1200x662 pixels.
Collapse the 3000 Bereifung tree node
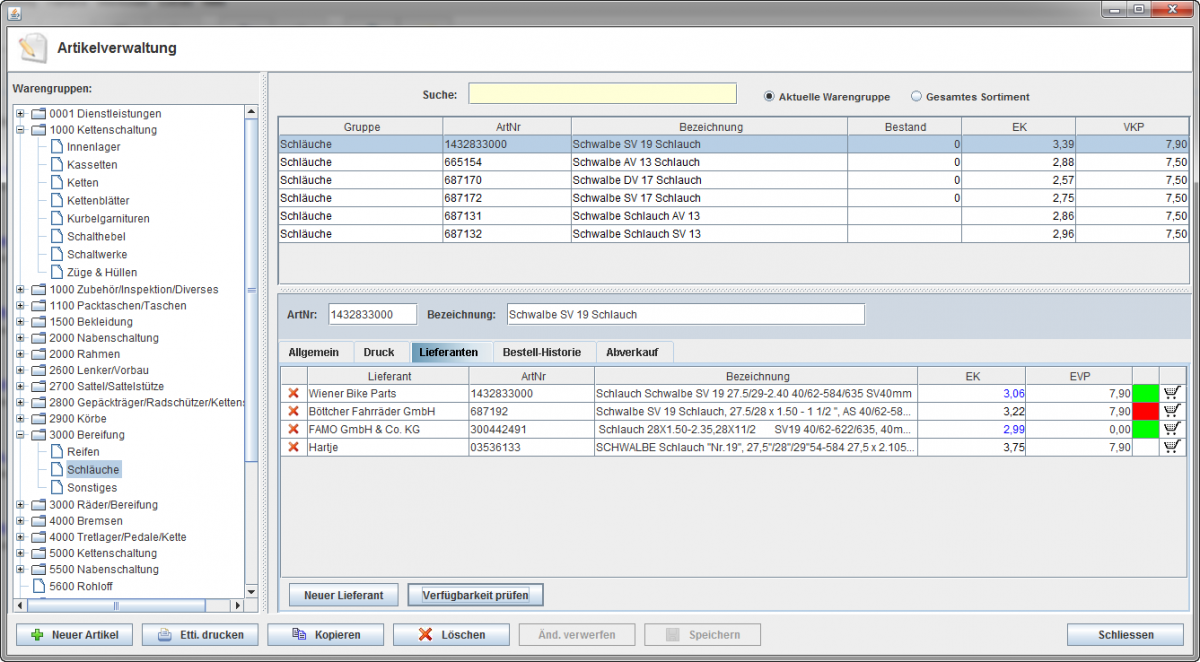(x=20, y=436)
